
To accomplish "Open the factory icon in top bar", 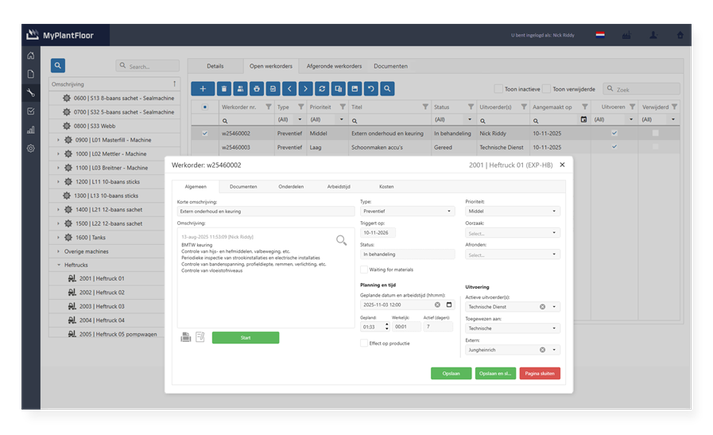I will 627,35.
